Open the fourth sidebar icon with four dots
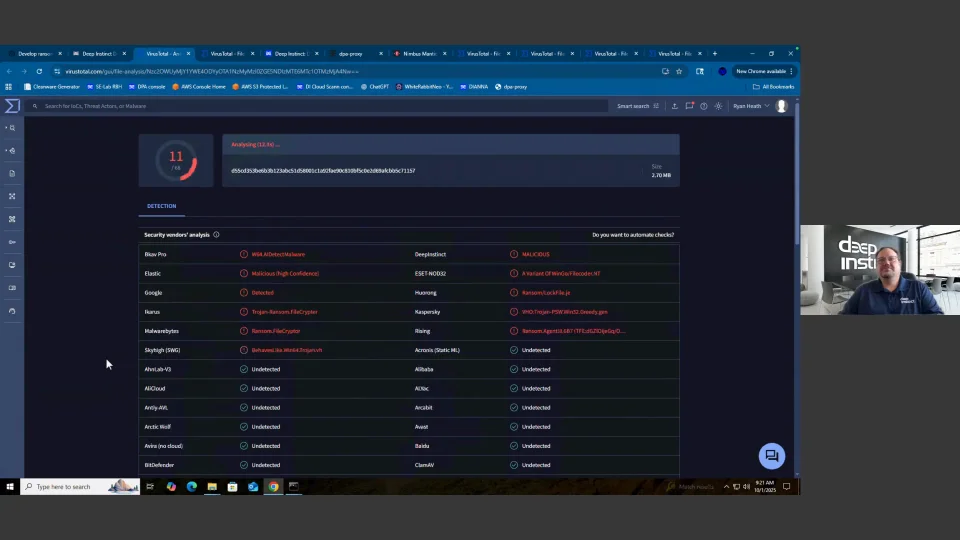This screenshot has height=540, width=960. click(12, 197)
